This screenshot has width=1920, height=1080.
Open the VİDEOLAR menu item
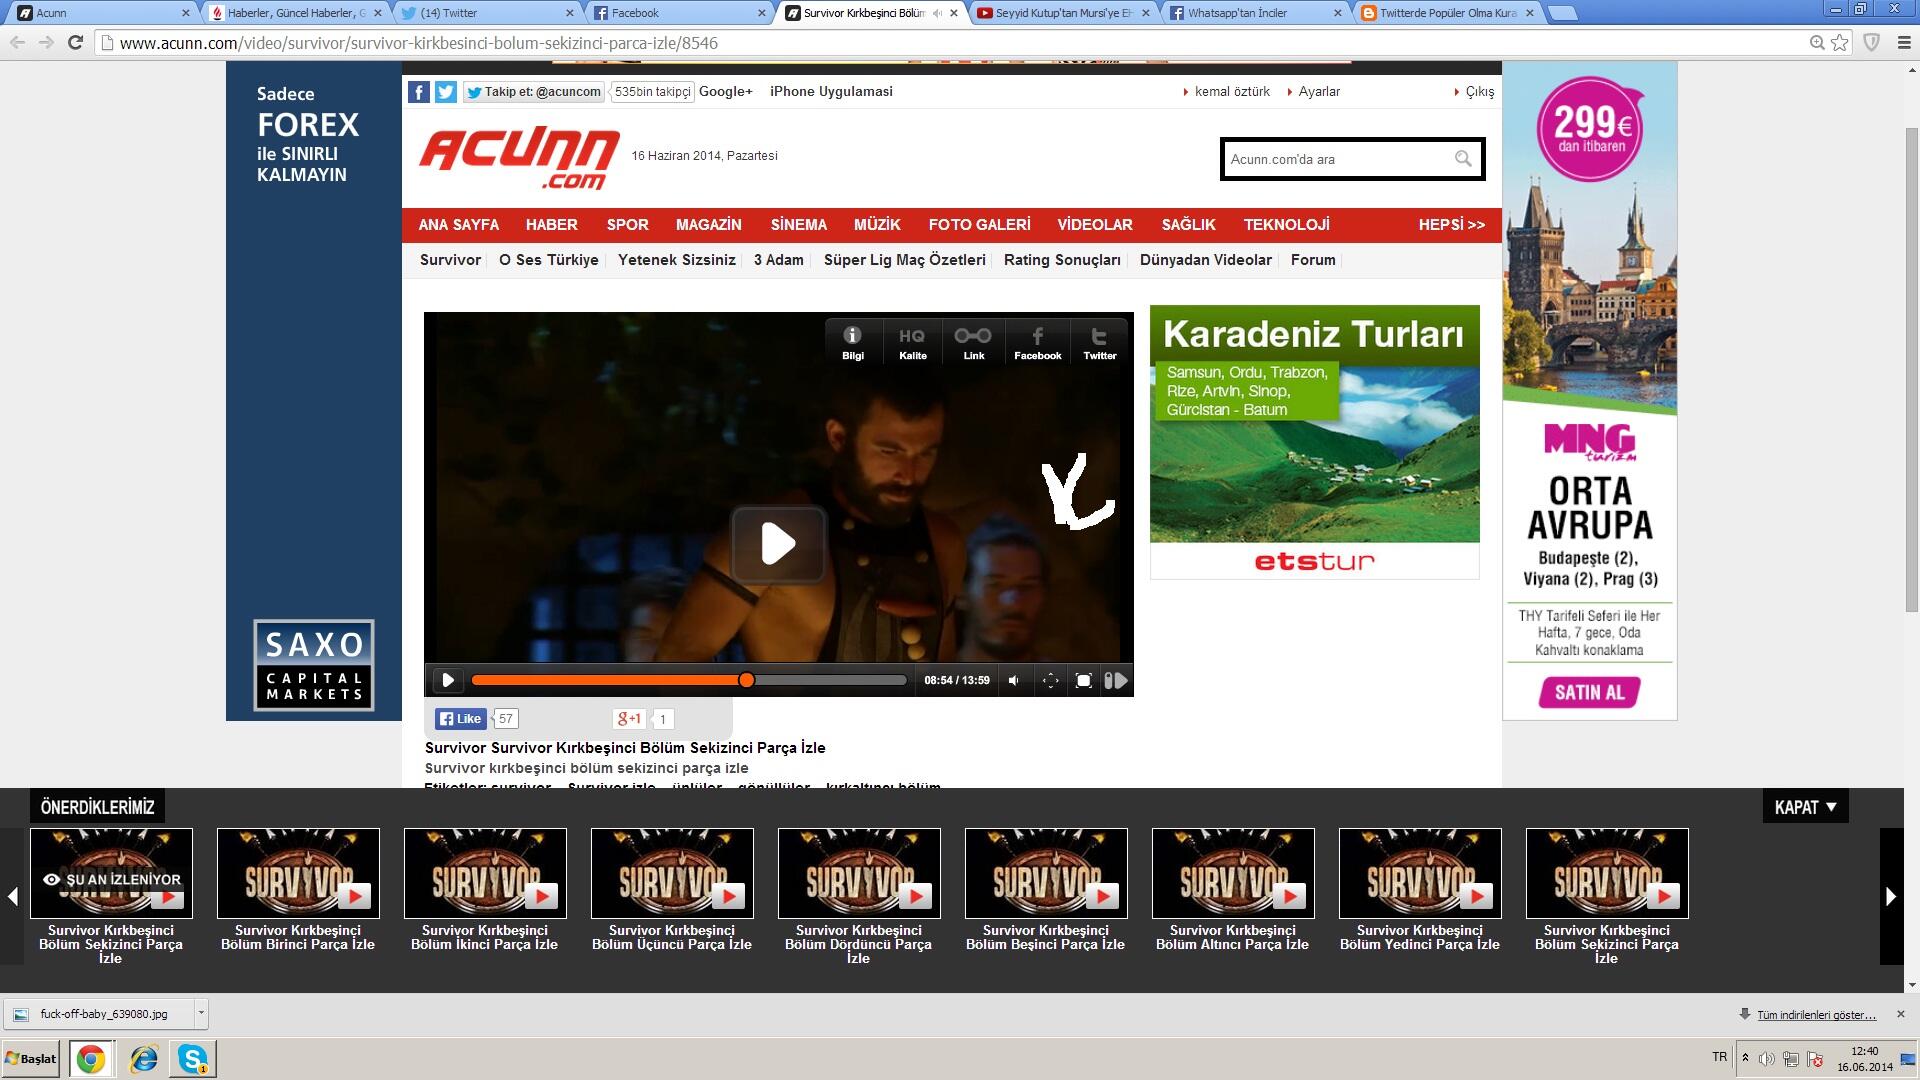(1094, 225)
